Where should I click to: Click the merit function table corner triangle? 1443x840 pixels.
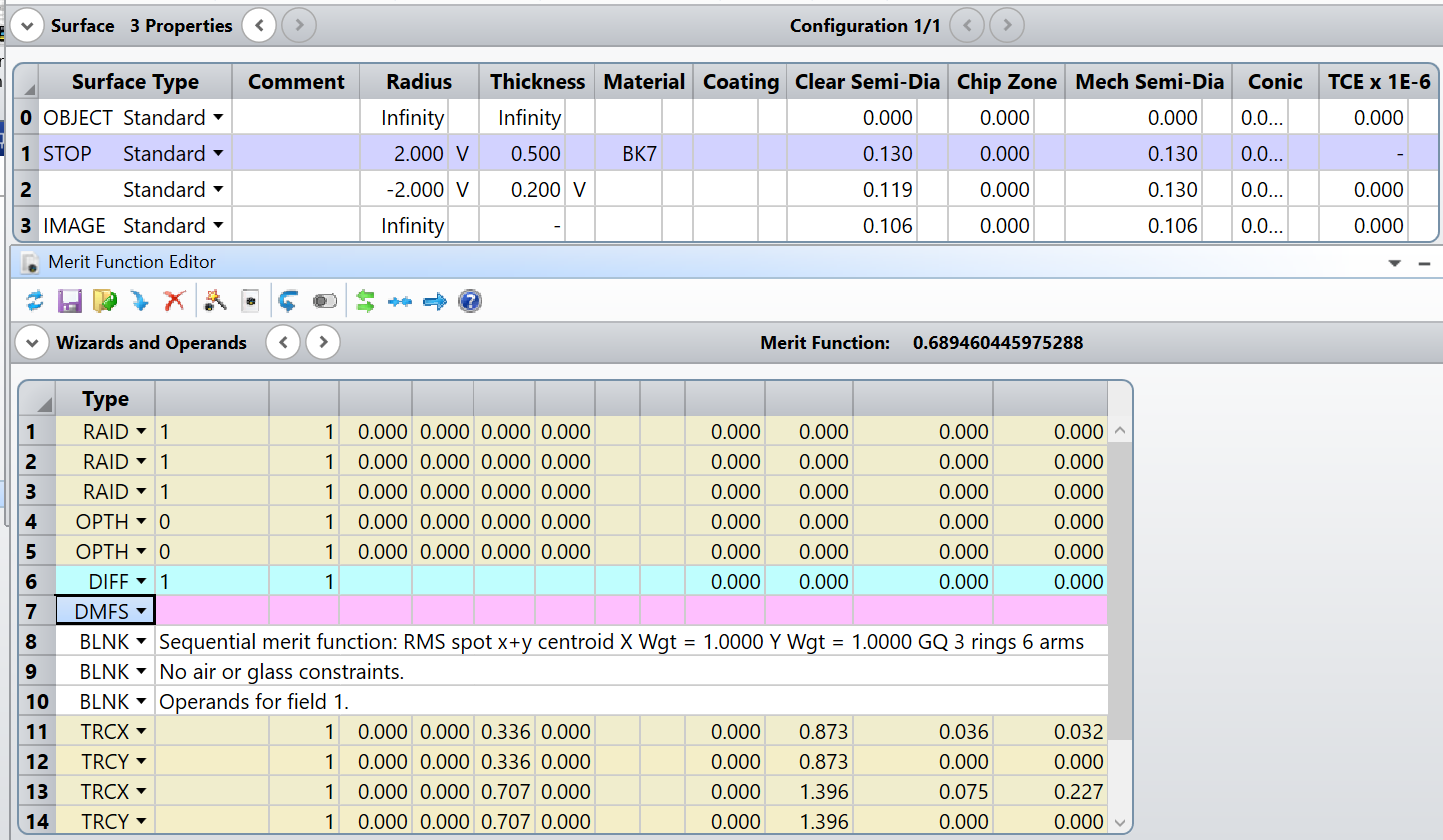(x=38, y=400)
